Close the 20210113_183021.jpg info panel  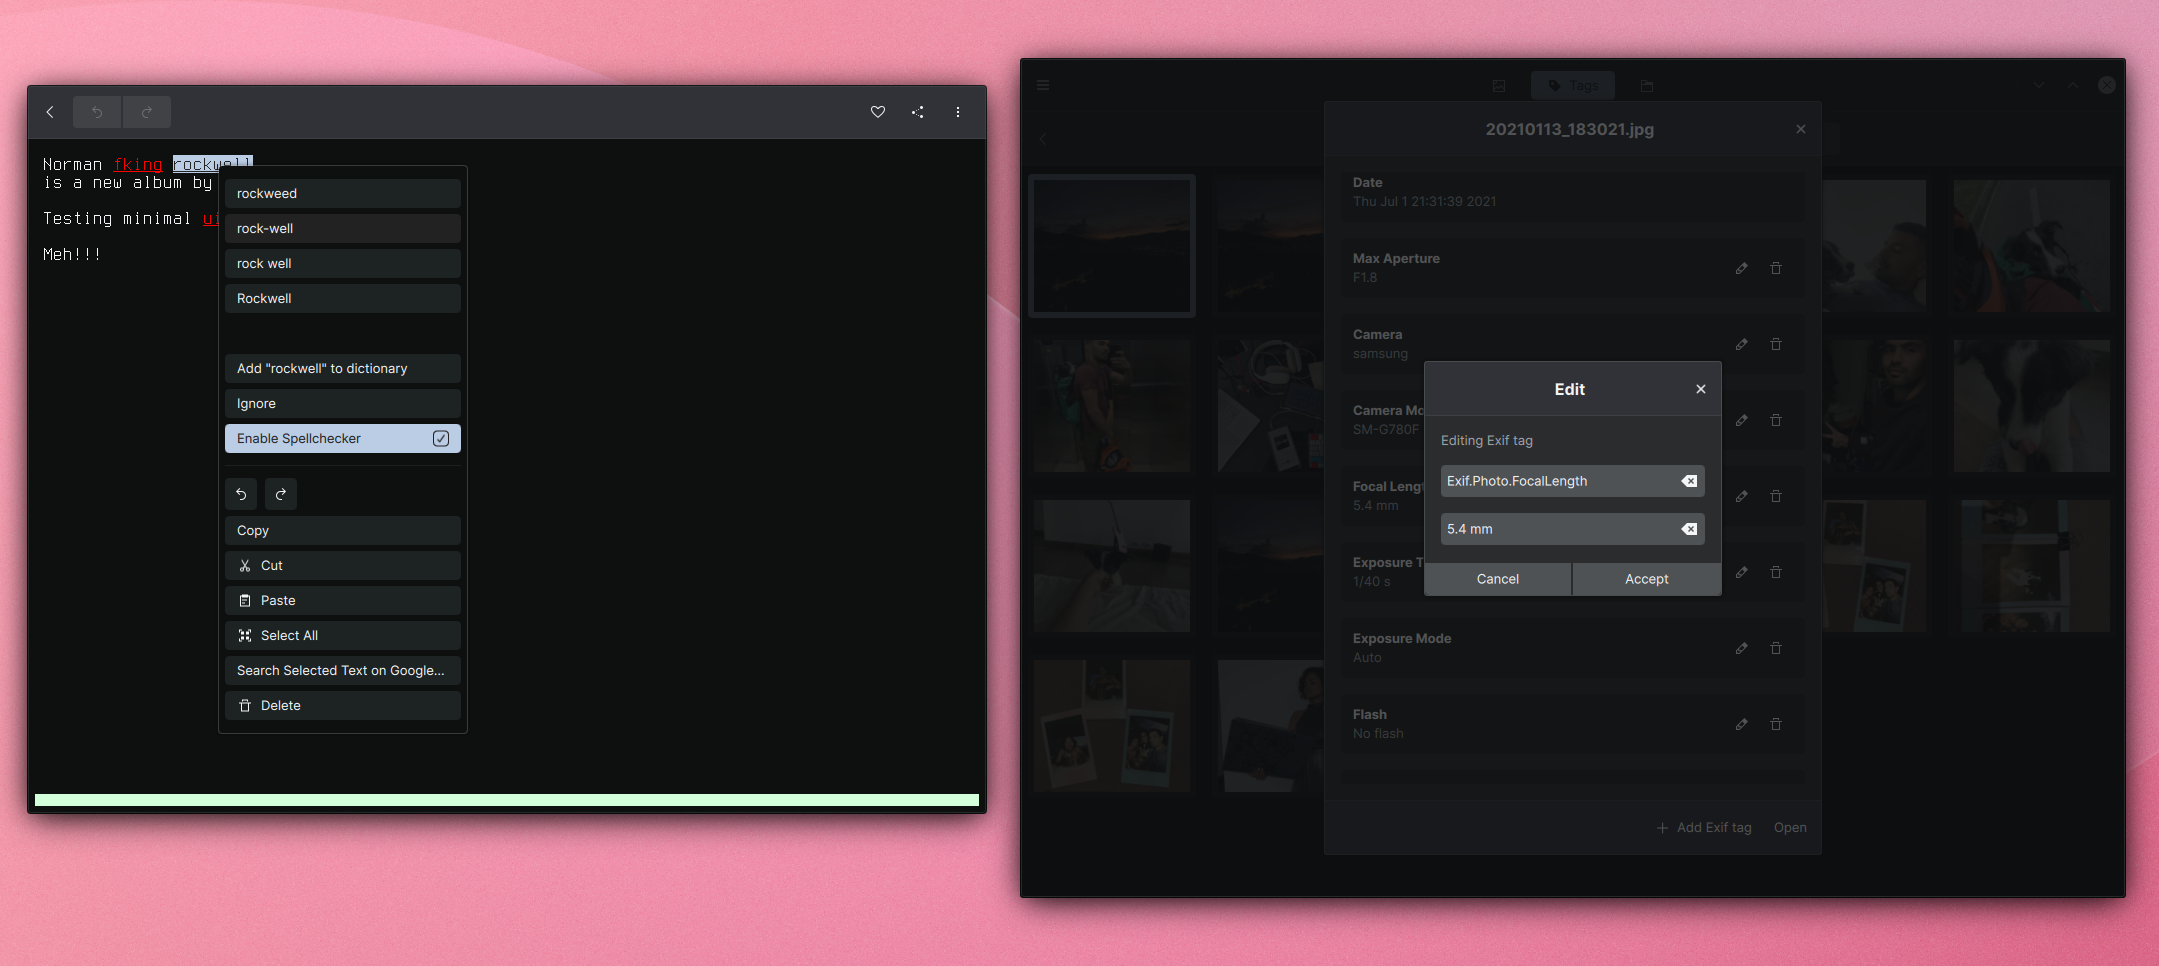(x=1801, y=129)
